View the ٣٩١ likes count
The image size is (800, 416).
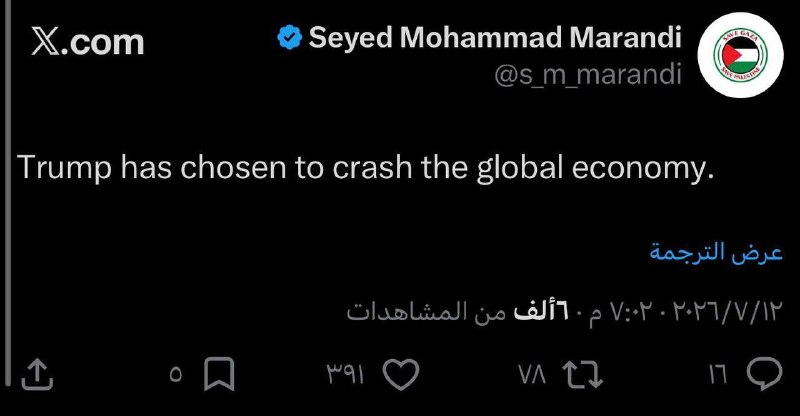click(x=345, y=376)
